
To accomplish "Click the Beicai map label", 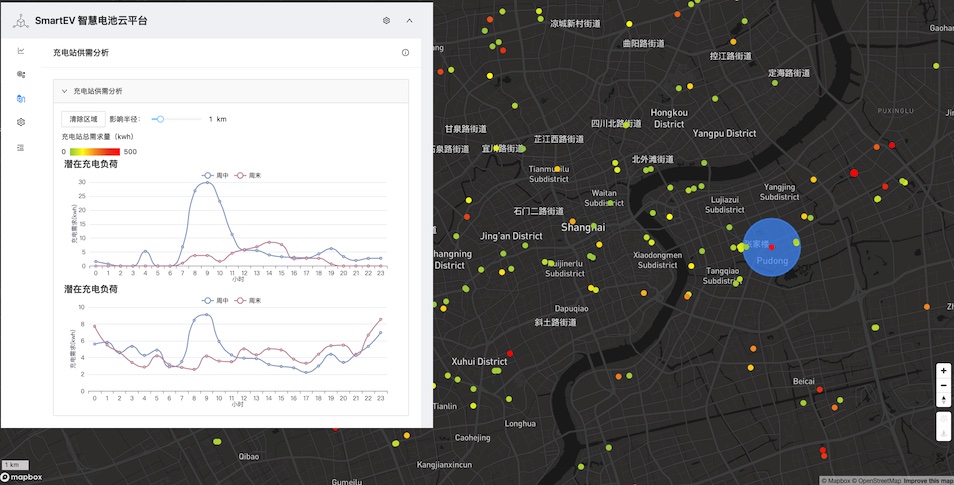I will pos(804,382).
